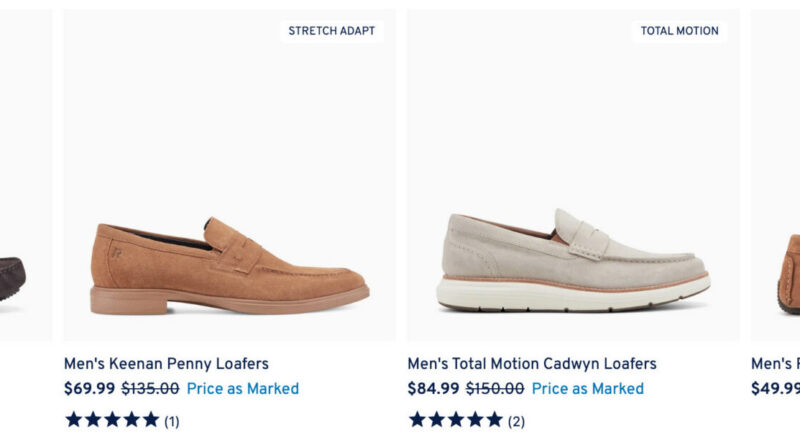Screen dimensions: 800x445
Task: Click the crossed-out $135.00 original price
Action: 151,389
